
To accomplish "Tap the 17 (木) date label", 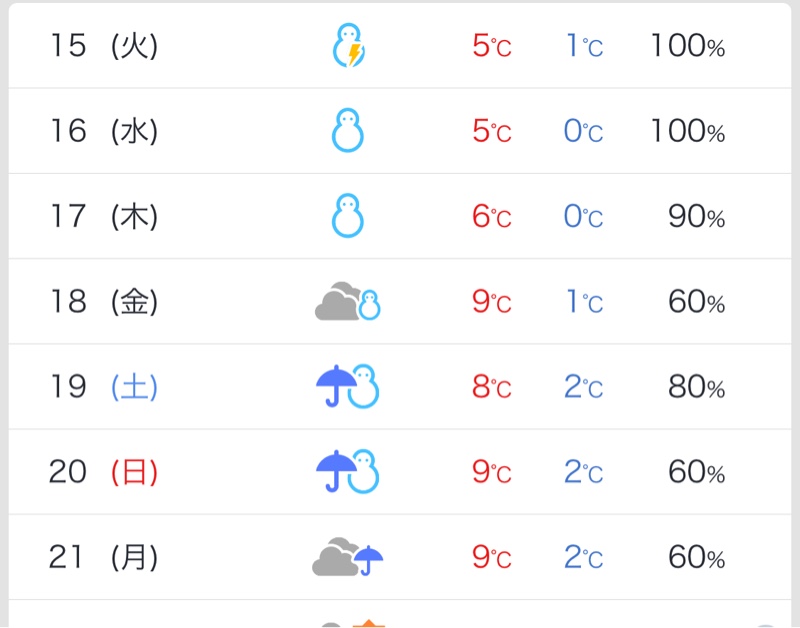I will [x=104, y=216].
